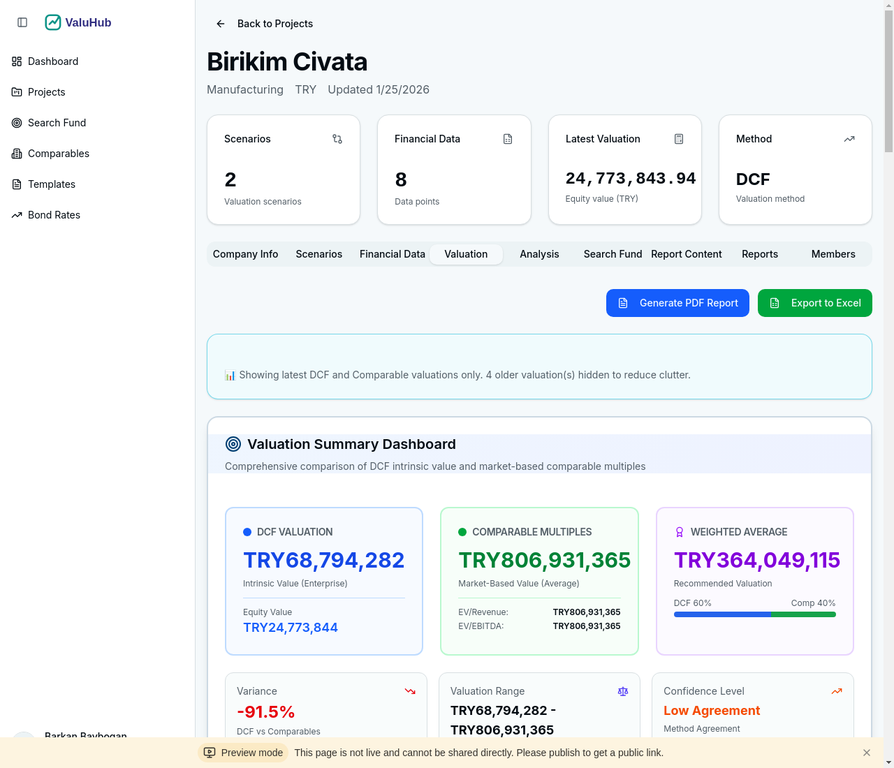Dismiss the preview mode banner
The width and height of the screenshot is (894, 768).
coord(866,752)
